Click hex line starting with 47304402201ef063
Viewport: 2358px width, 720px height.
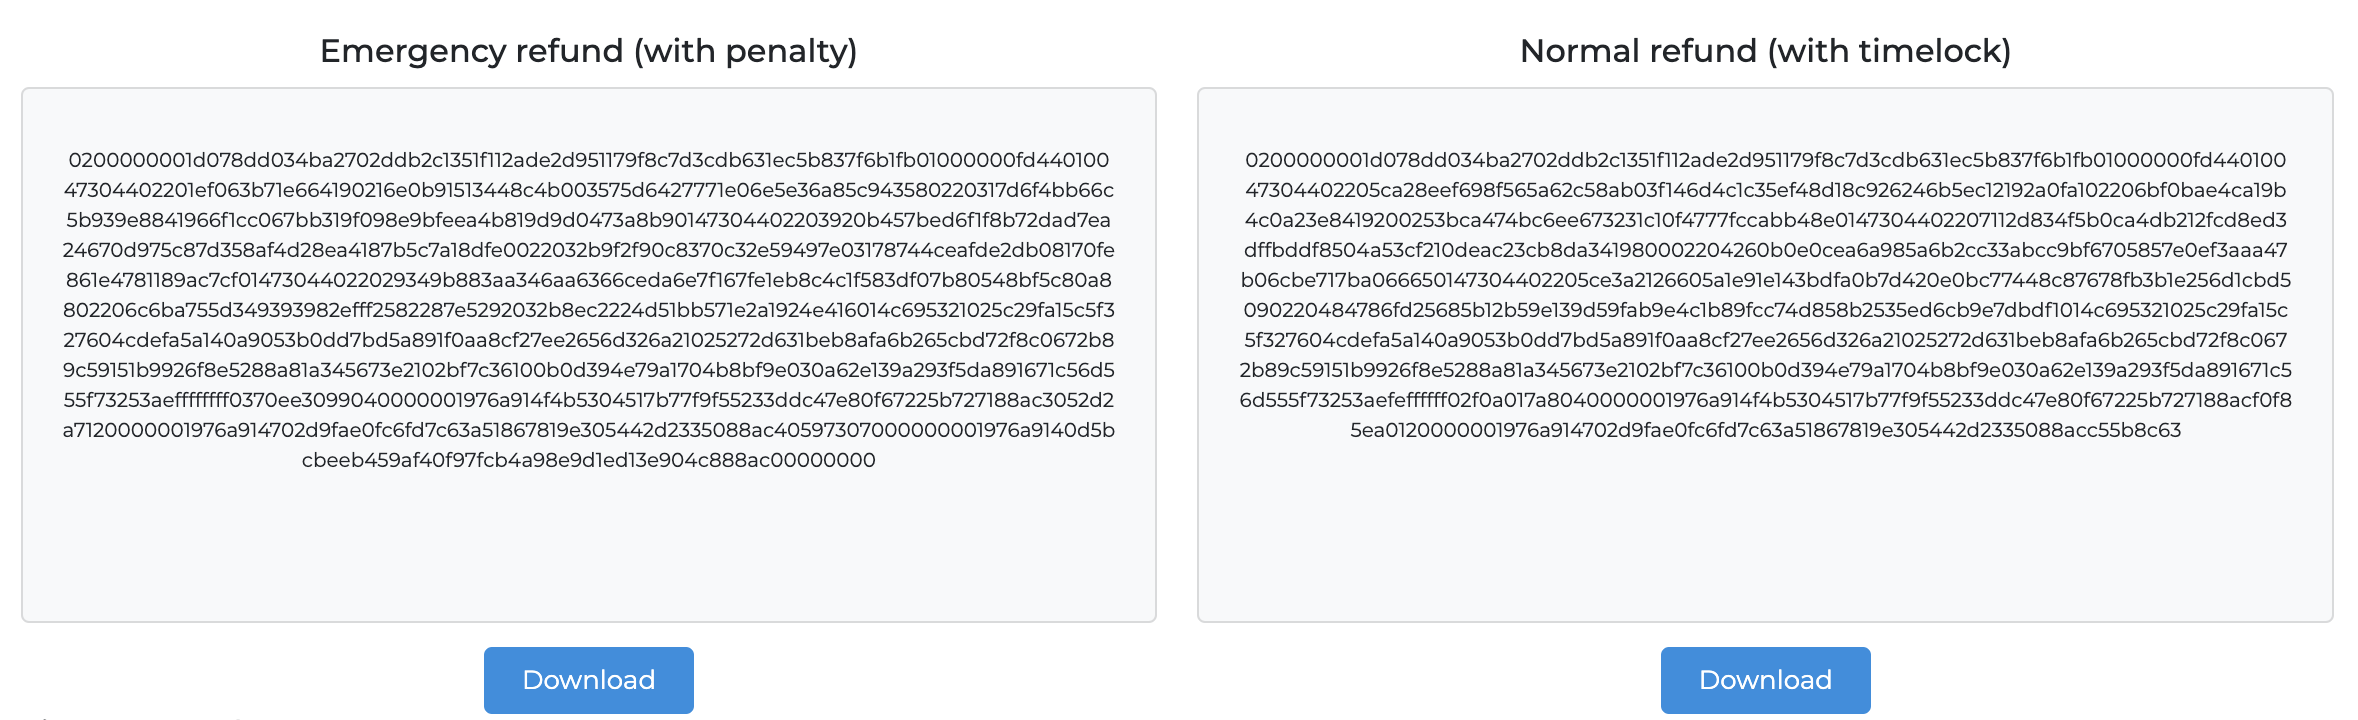[589, 190]
